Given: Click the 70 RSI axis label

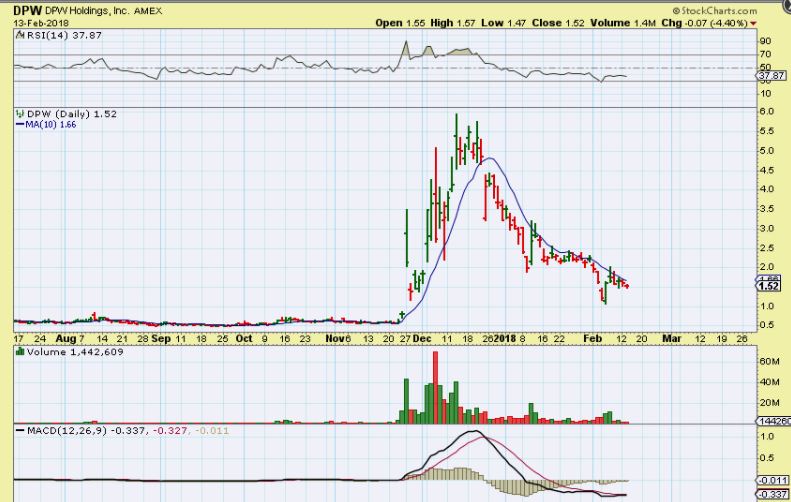Looking at the screenshot, I should [765, 54].
